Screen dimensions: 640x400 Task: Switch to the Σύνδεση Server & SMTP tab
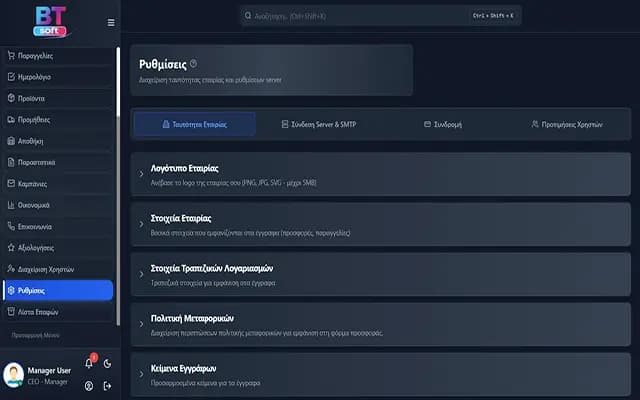[319, 125]
